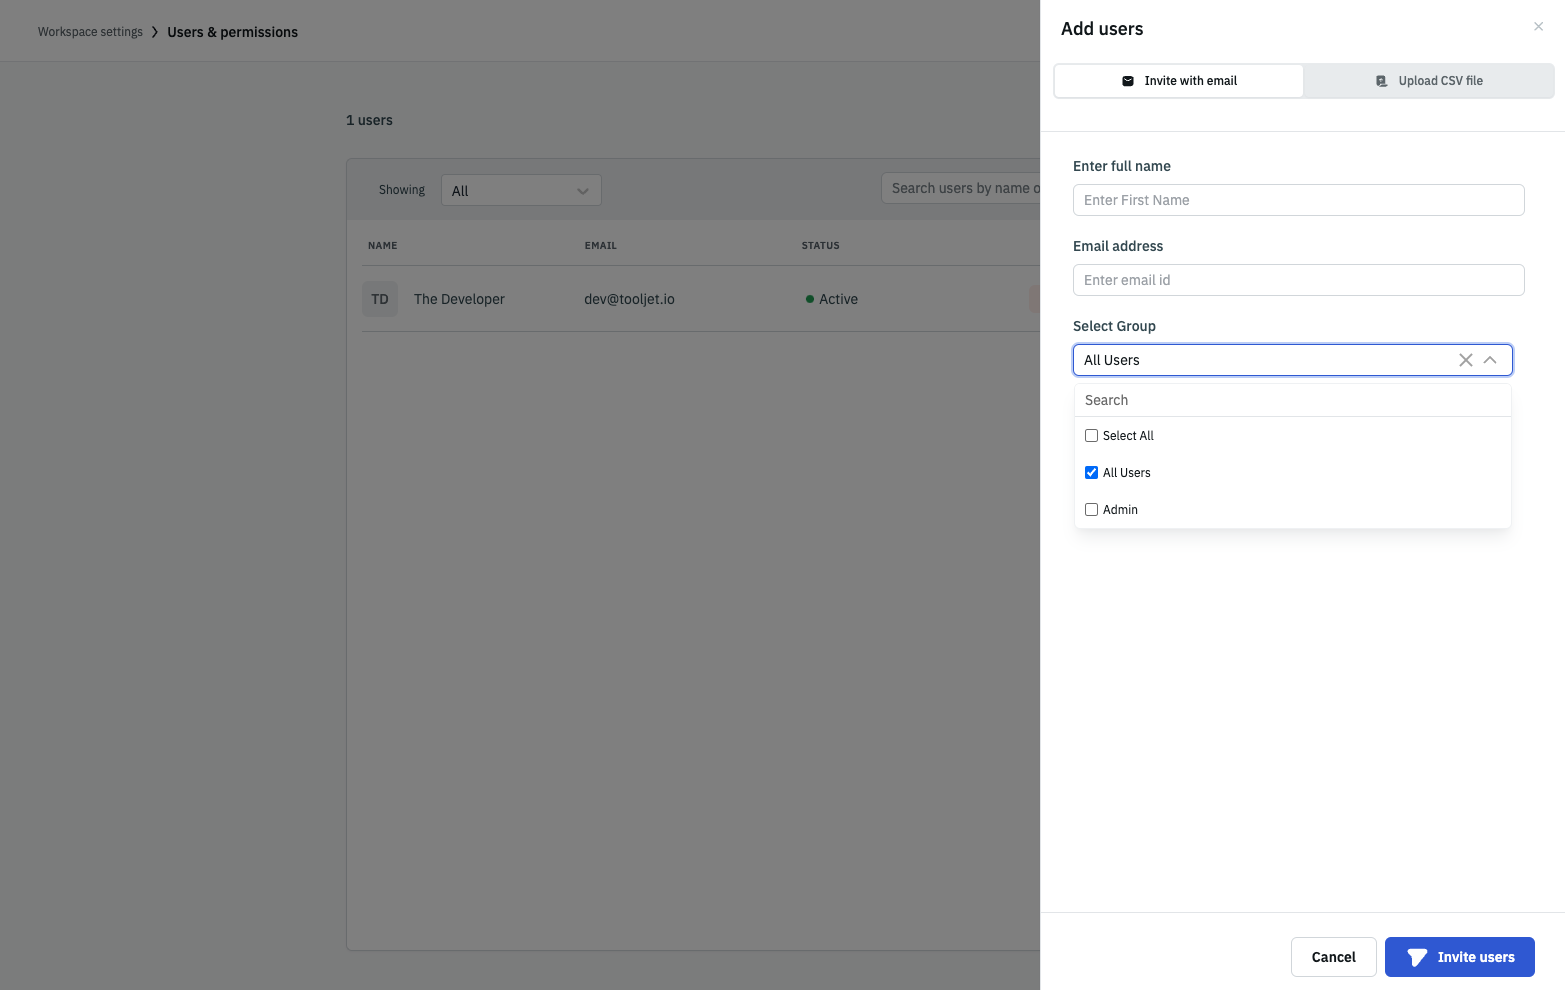The image size is (1565, 990).
Task: Open Workspace settings breadcrumb link
Action: click(90, 32)
